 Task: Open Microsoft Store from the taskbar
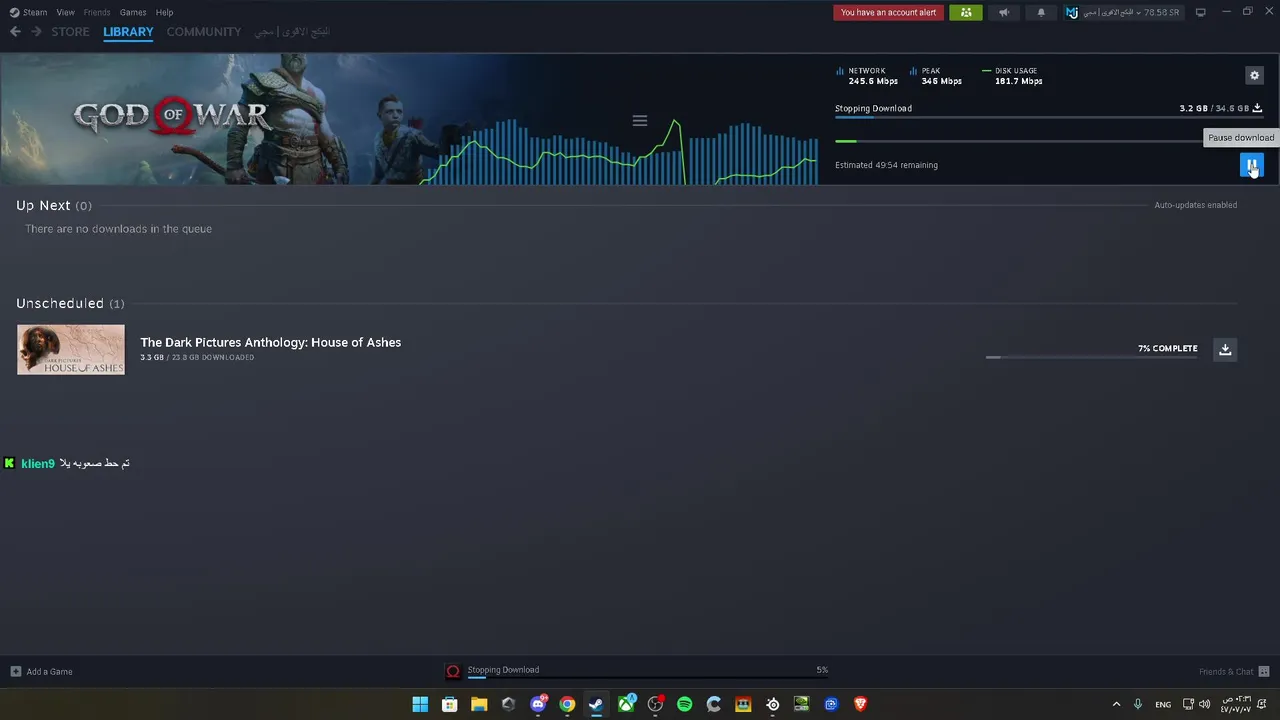coord(450,704)
